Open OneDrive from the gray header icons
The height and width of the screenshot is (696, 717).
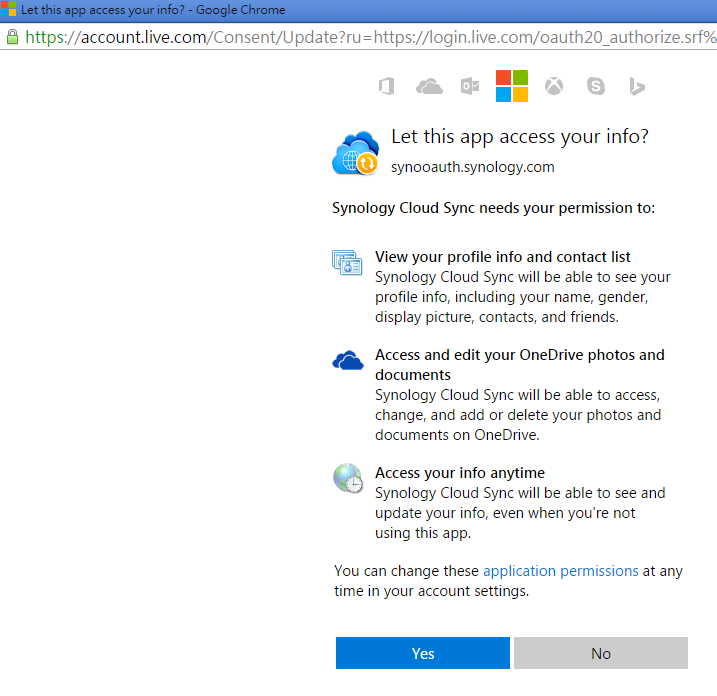pos(429,87)
